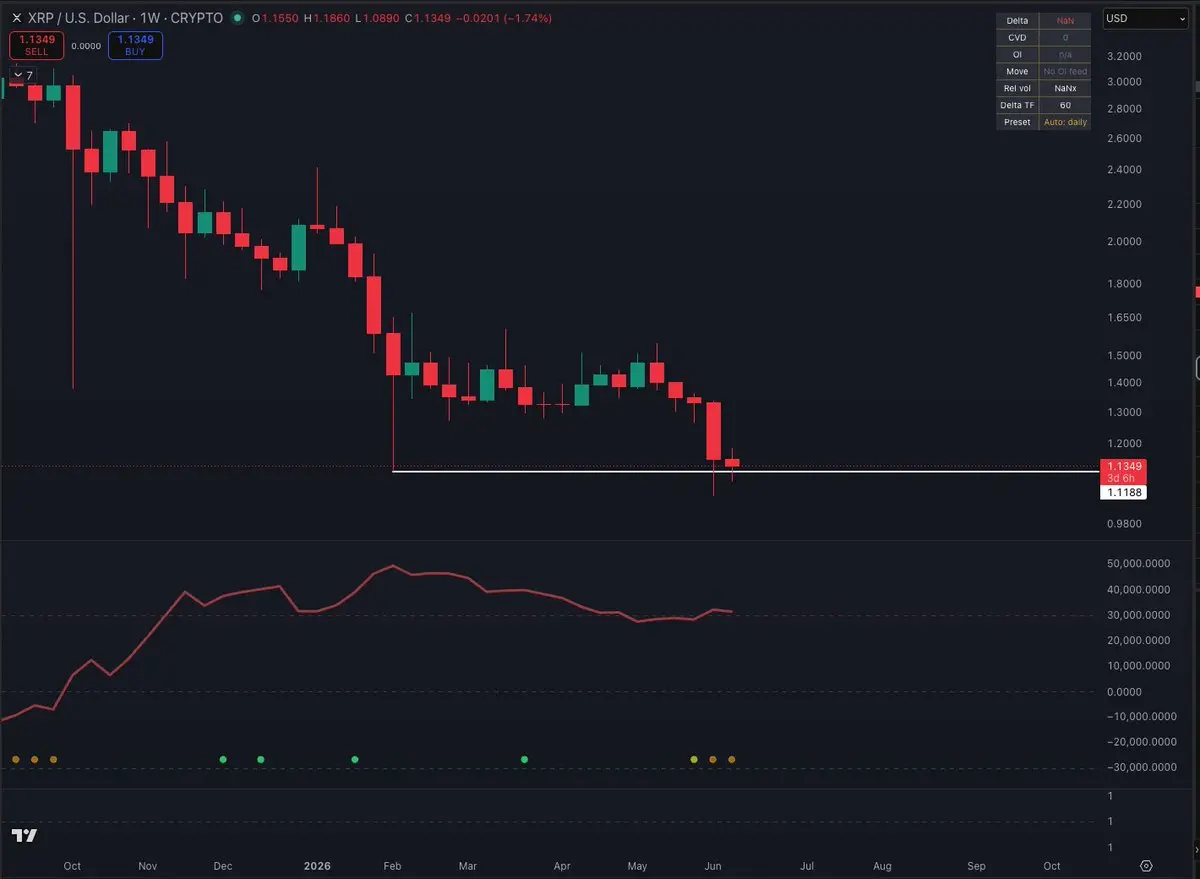Image resolution: width=1200 pixels, height=879 pixels.
Task: Click the Jun label on time axis
Action: click(714, 865)
